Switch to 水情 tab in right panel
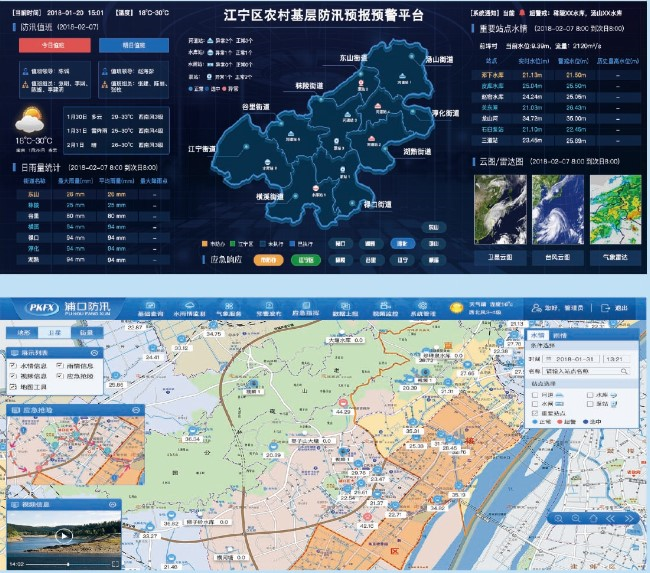650x573 pixels. click(538, 335)
